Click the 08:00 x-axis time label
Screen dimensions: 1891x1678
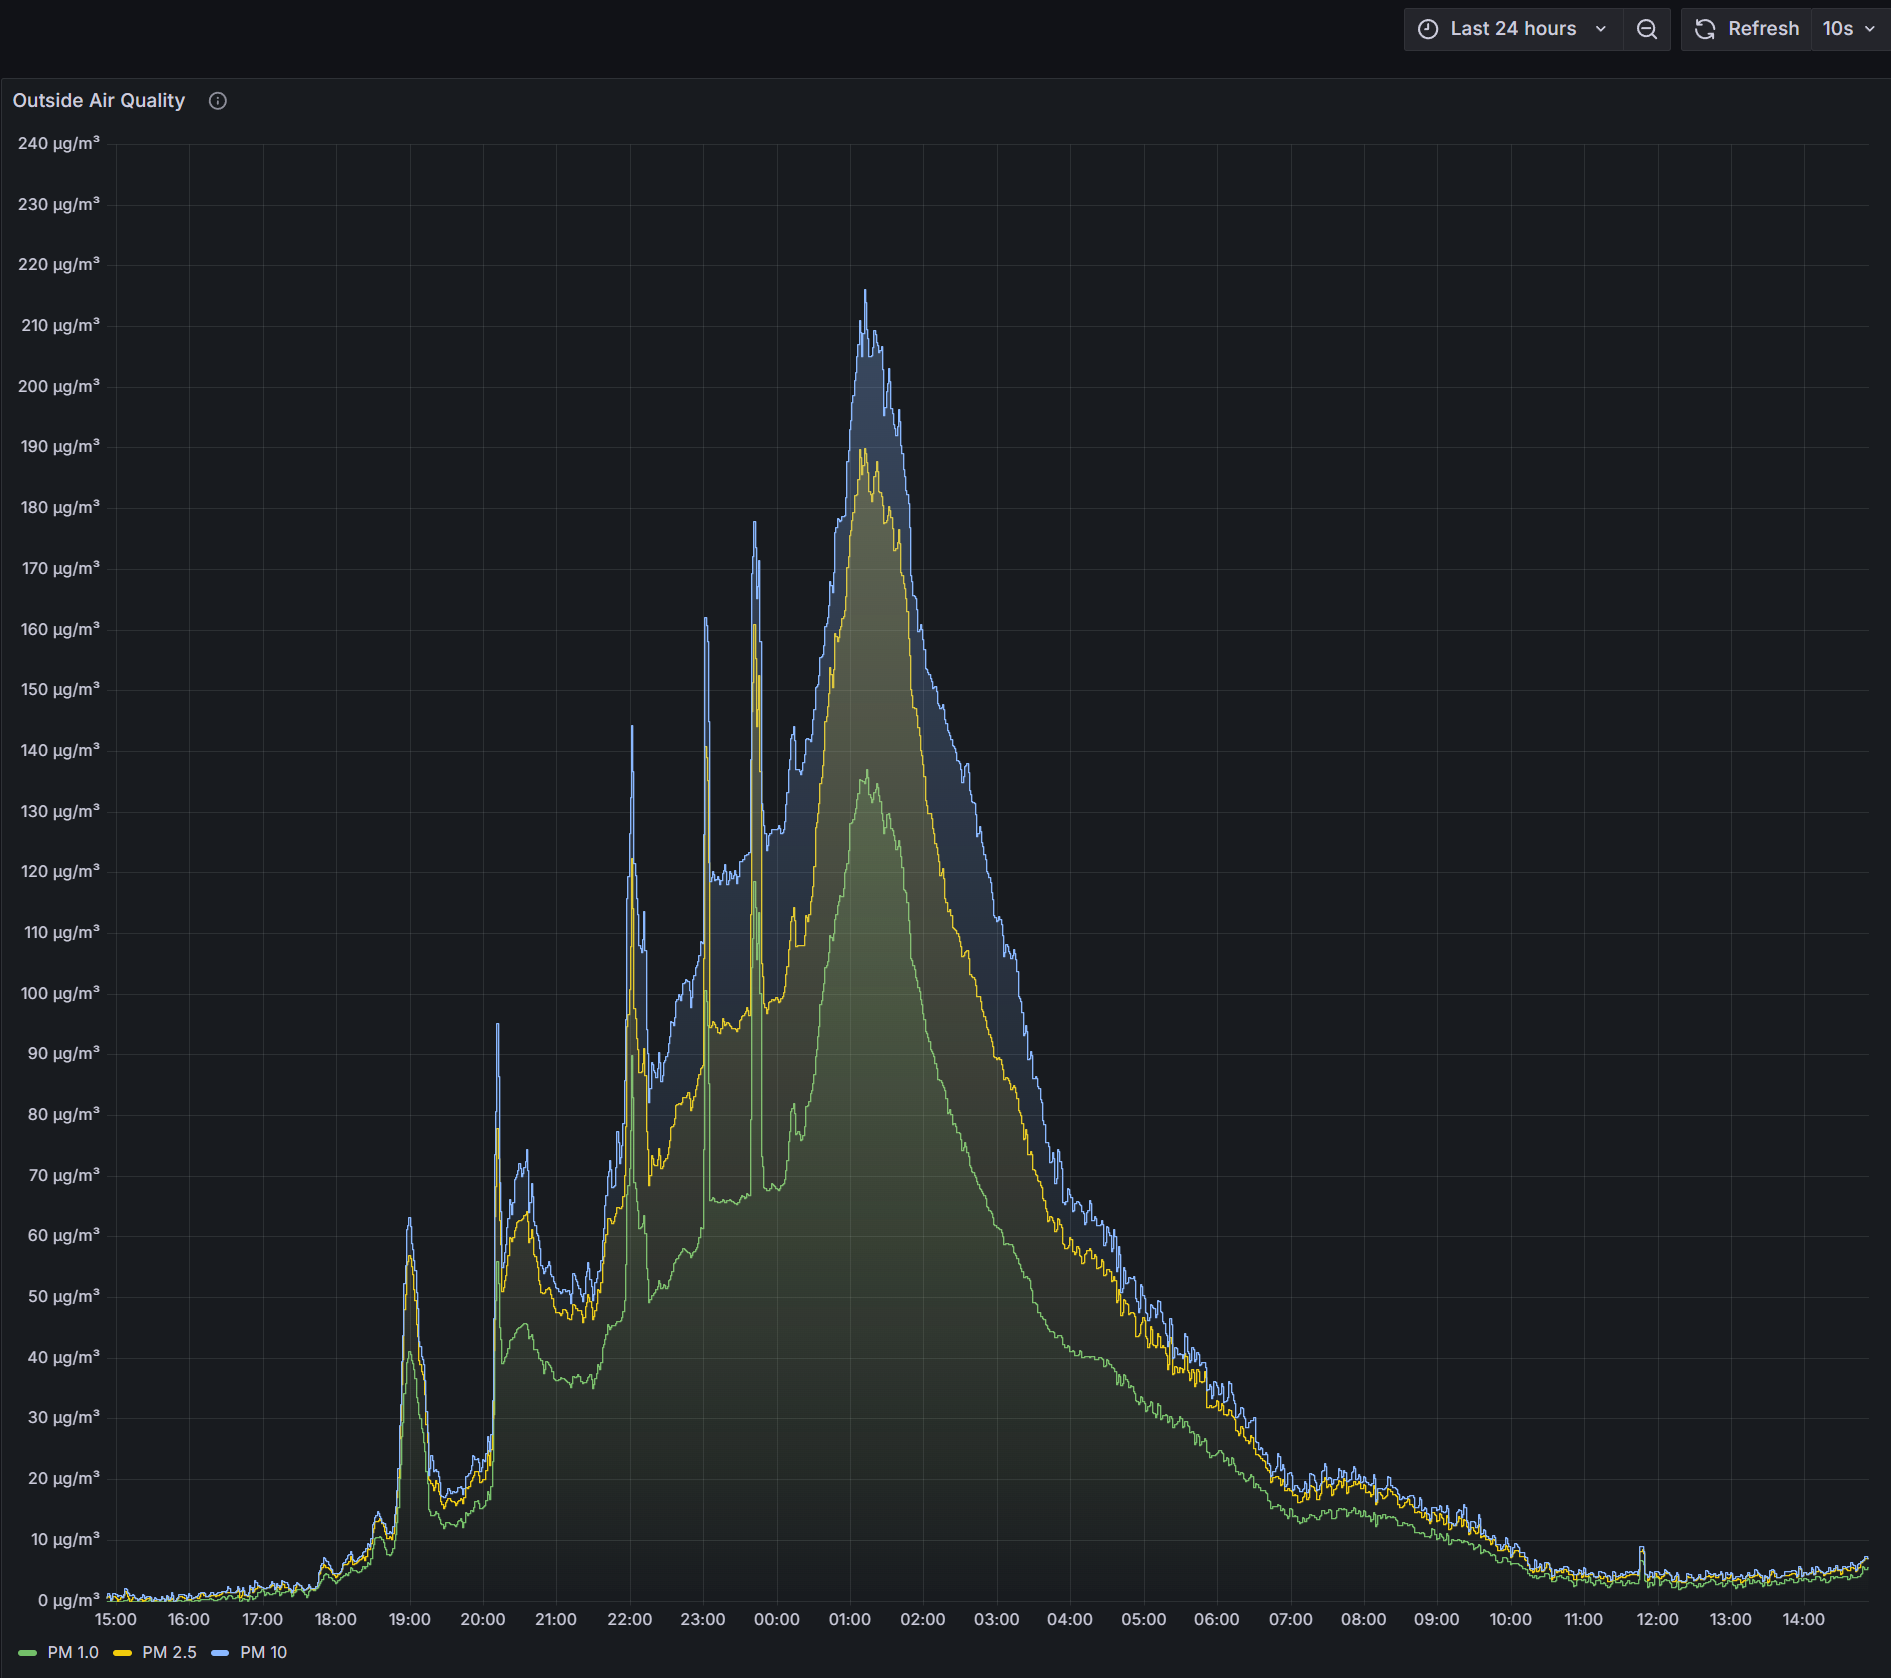click(x=1364, y=1620)
